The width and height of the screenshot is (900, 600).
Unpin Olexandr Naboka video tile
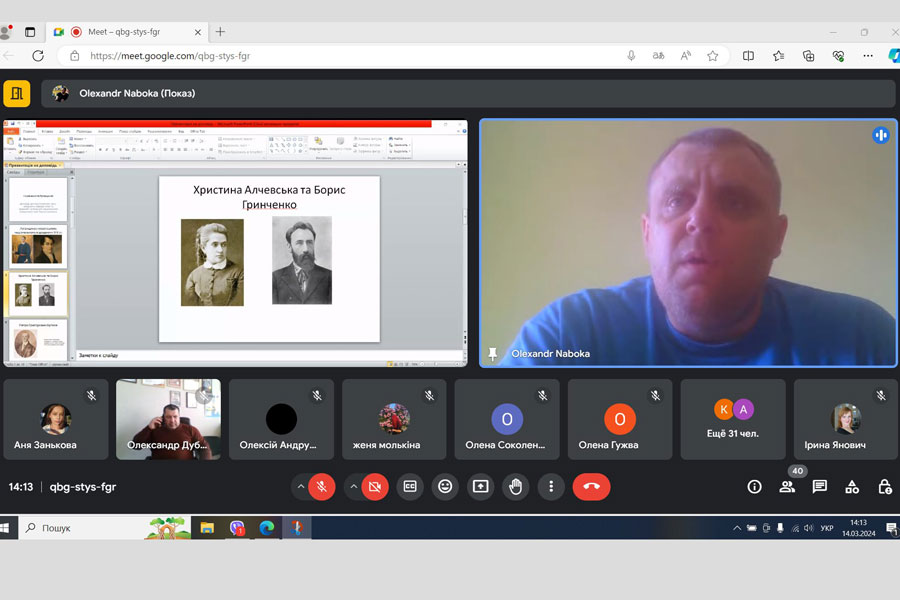(492, 354)
